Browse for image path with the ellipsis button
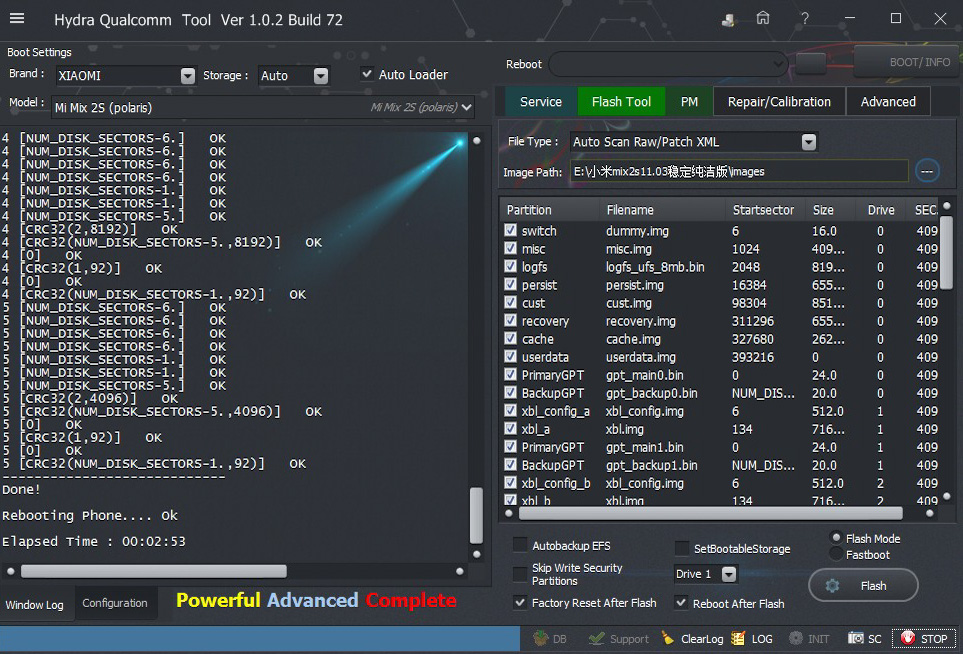Screen dimensions: 963x654 click(x=927, y=171)
